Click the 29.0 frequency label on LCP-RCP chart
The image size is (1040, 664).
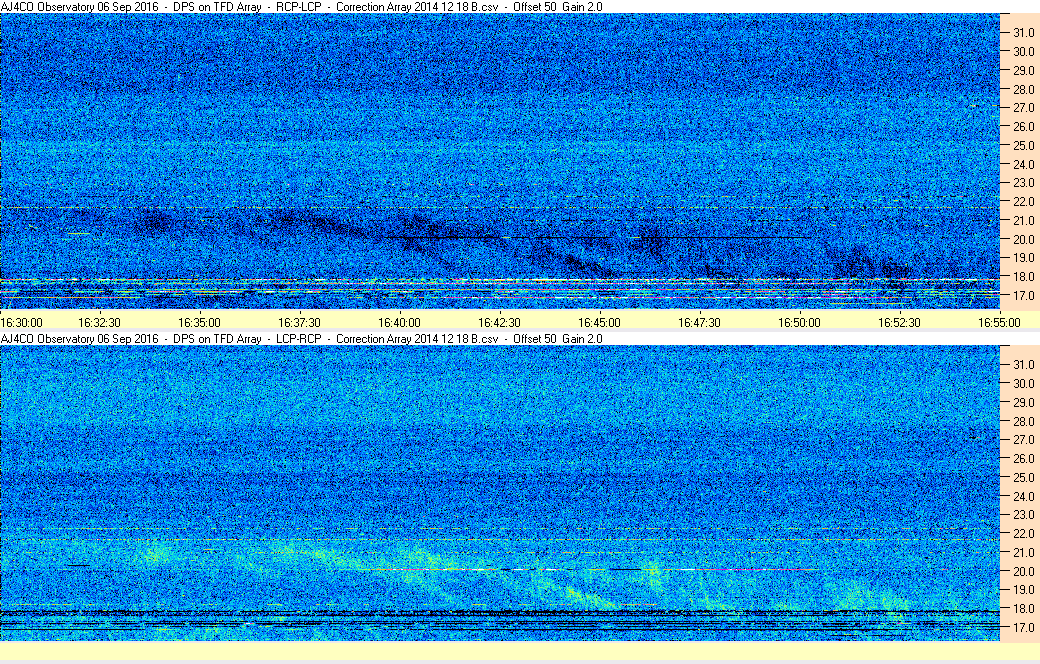[1023, 403]
